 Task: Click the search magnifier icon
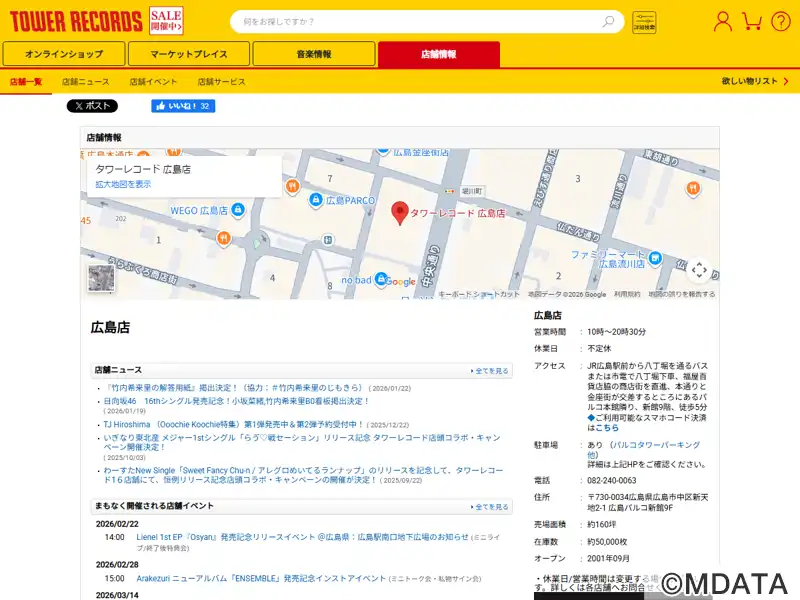[608, 22]
